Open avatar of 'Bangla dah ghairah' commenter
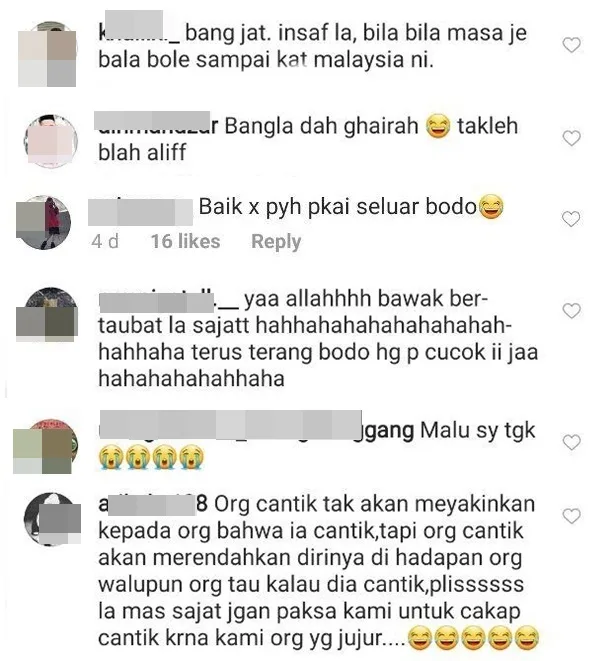614x661 pixels. [x=51, y=140]
